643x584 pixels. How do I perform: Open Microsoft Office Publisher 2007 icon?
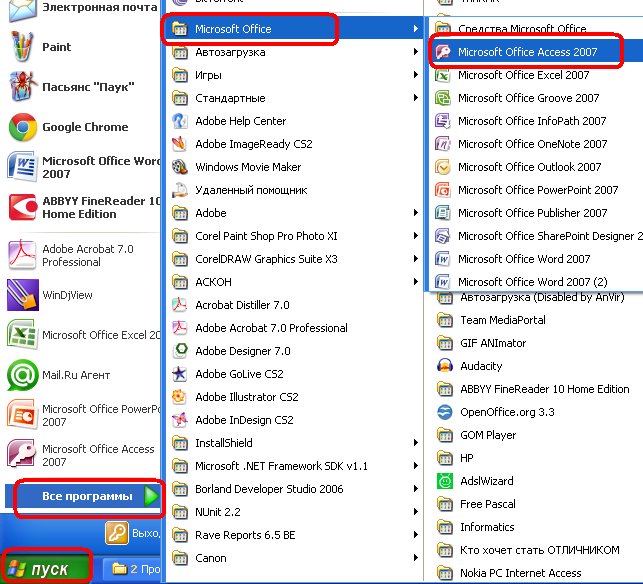point(443,213)
